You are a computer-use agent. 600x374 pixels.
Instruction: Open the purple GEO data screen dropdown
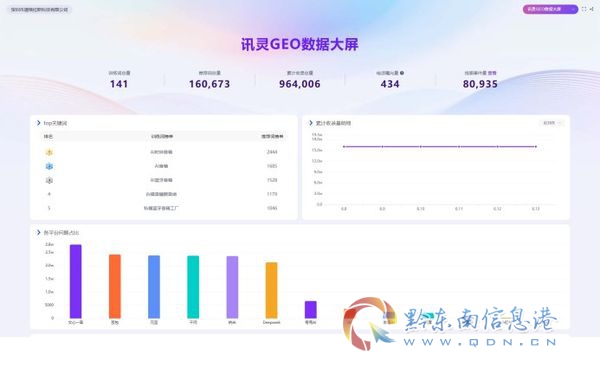[550, 9]
